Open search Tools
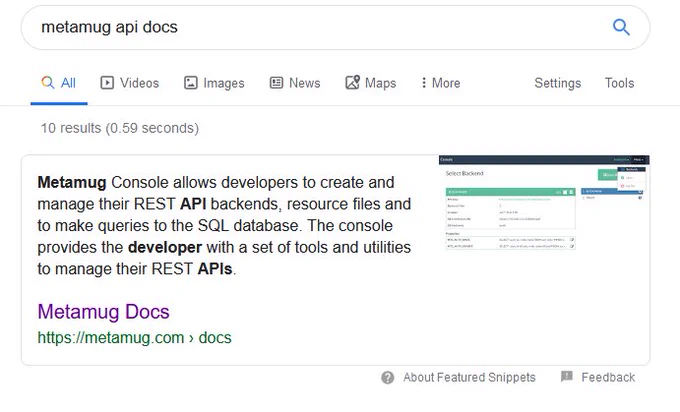Screen dimensions: 680x412 pyautogui.click(x=619, y=83)
